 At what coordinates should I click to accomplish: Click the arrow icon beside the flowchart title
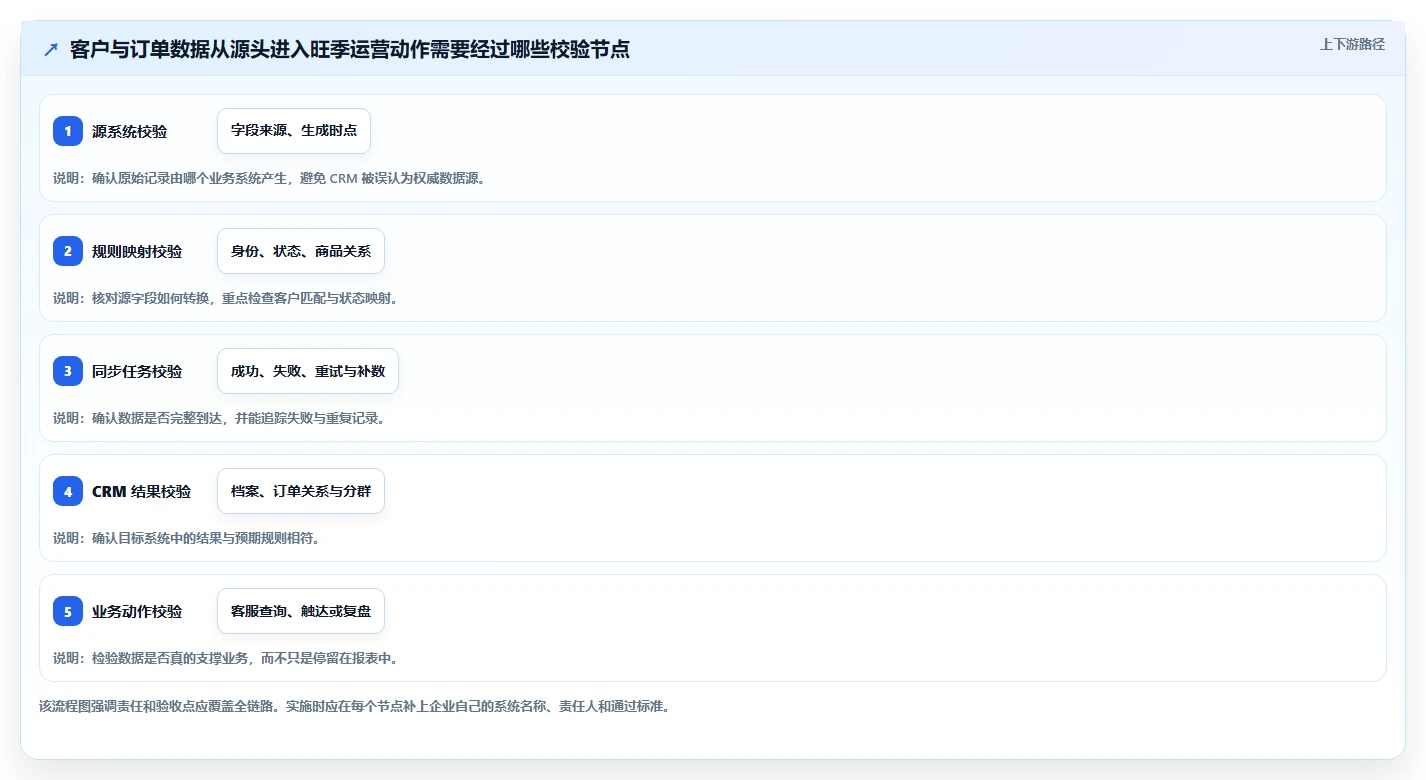(51, 49)
